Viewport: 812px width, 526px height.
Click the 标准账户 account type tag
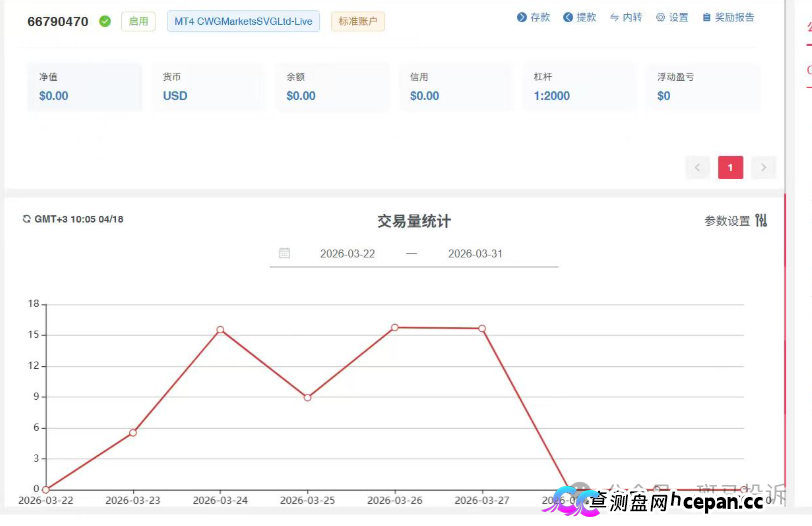tap(358, 21)
